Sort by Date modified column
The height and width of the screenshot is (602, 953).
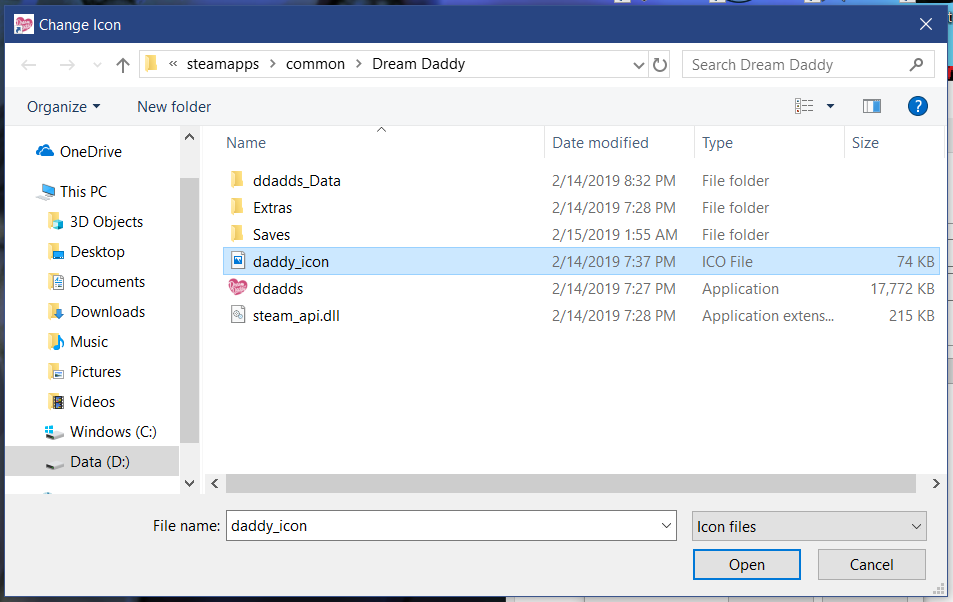coord(600,143)
